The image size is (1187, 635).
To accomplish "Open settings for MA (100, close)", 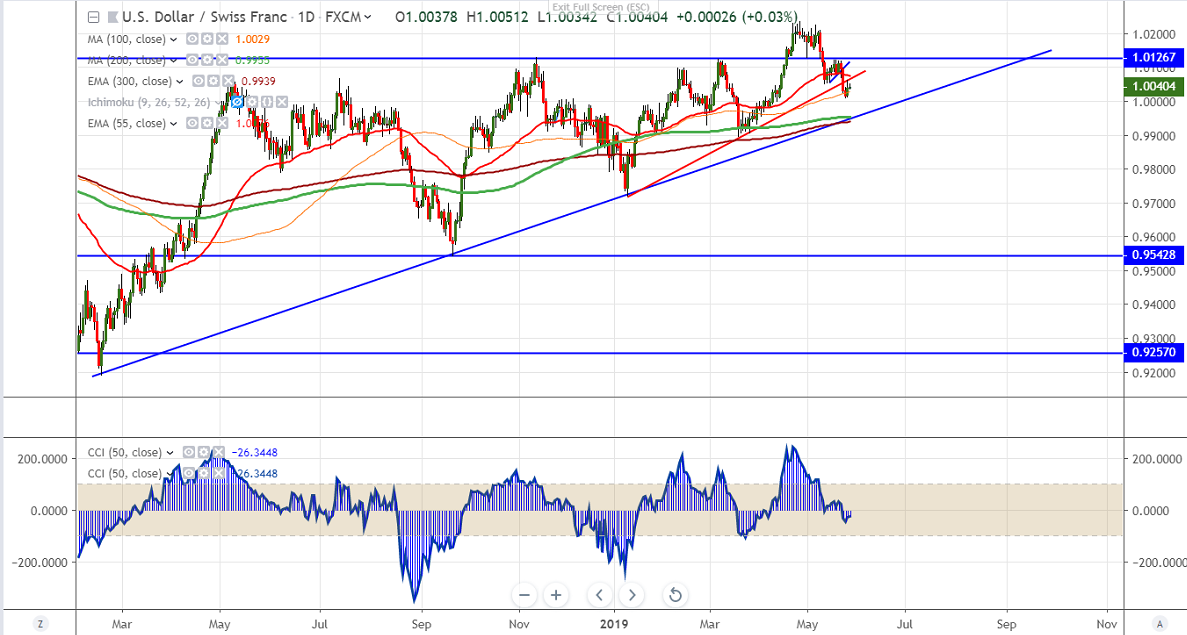I will coord(206,39).
